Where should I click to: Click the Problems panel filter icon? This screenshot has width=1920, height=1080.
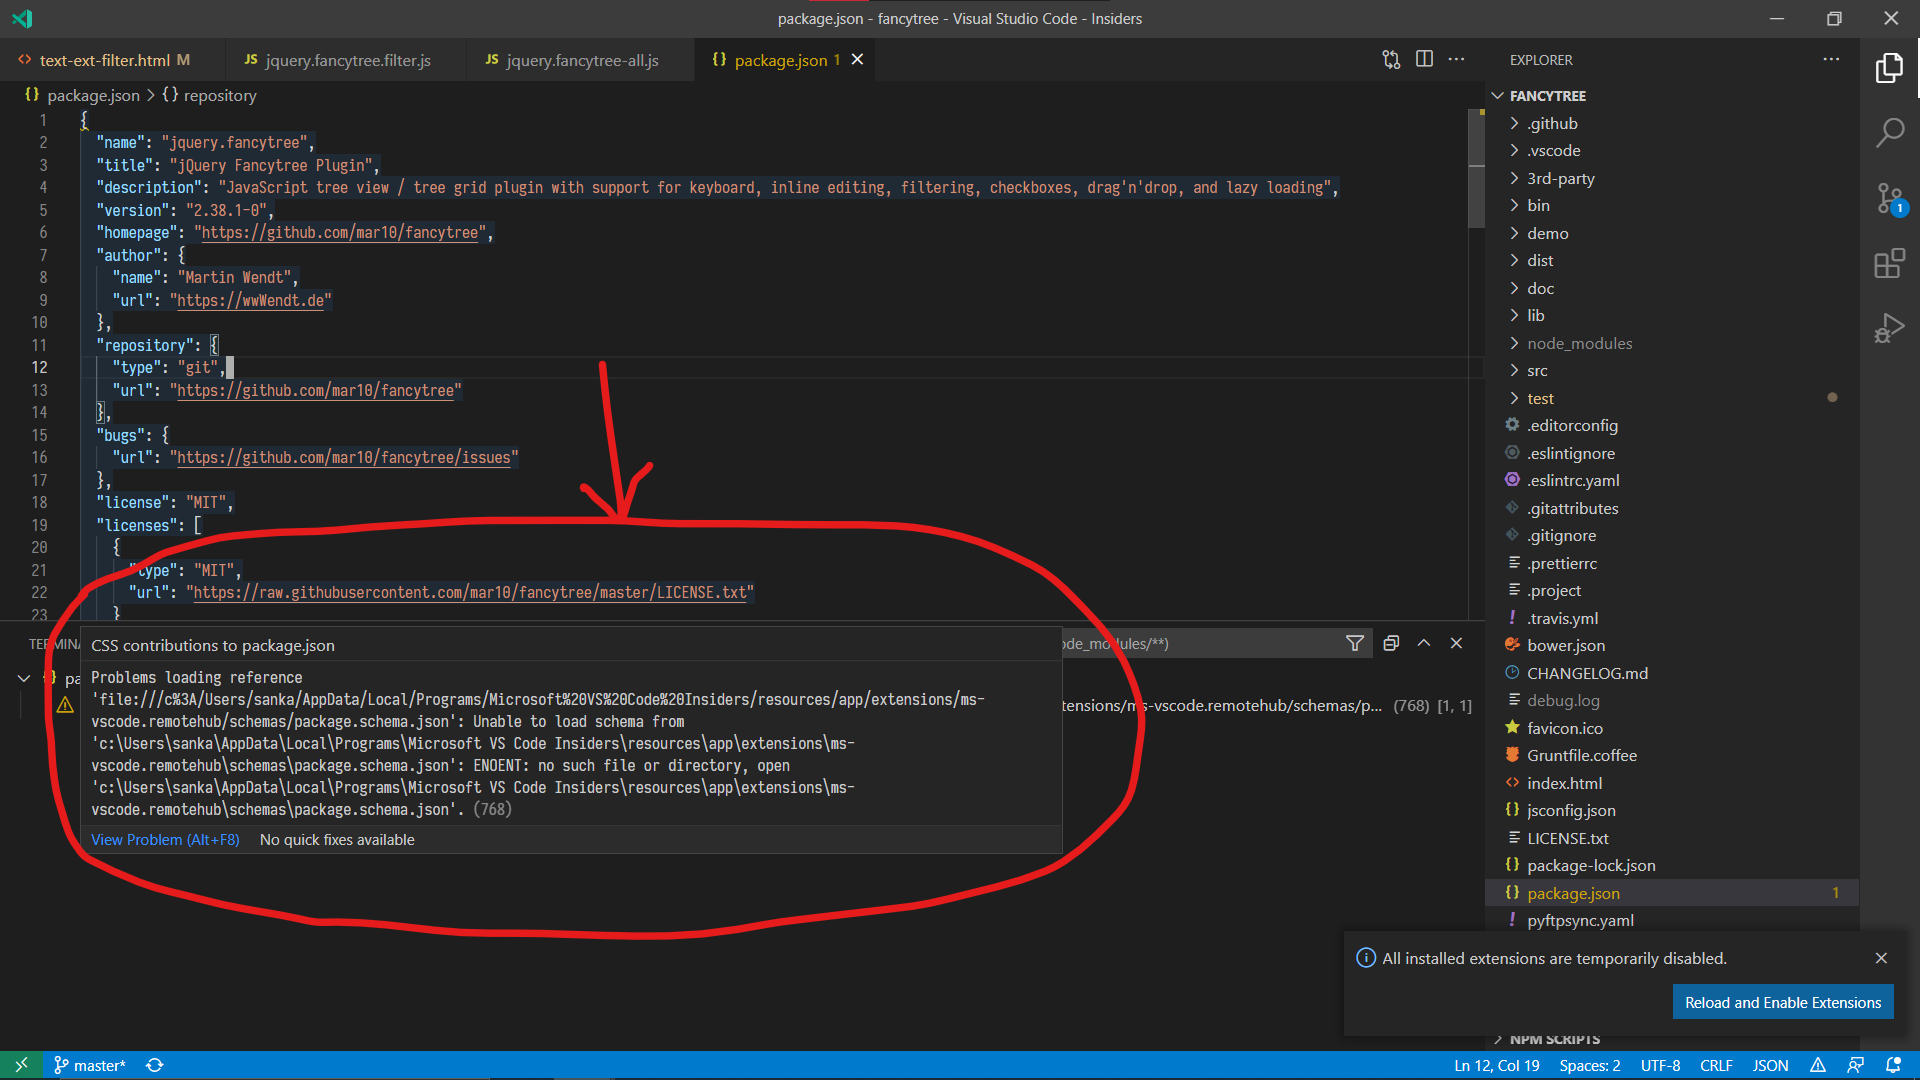coord(1355,643)
